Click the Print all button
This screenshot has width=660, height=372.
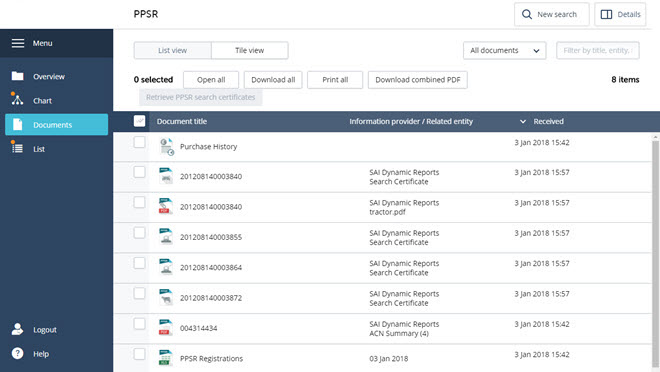click(x=335, y=80)
